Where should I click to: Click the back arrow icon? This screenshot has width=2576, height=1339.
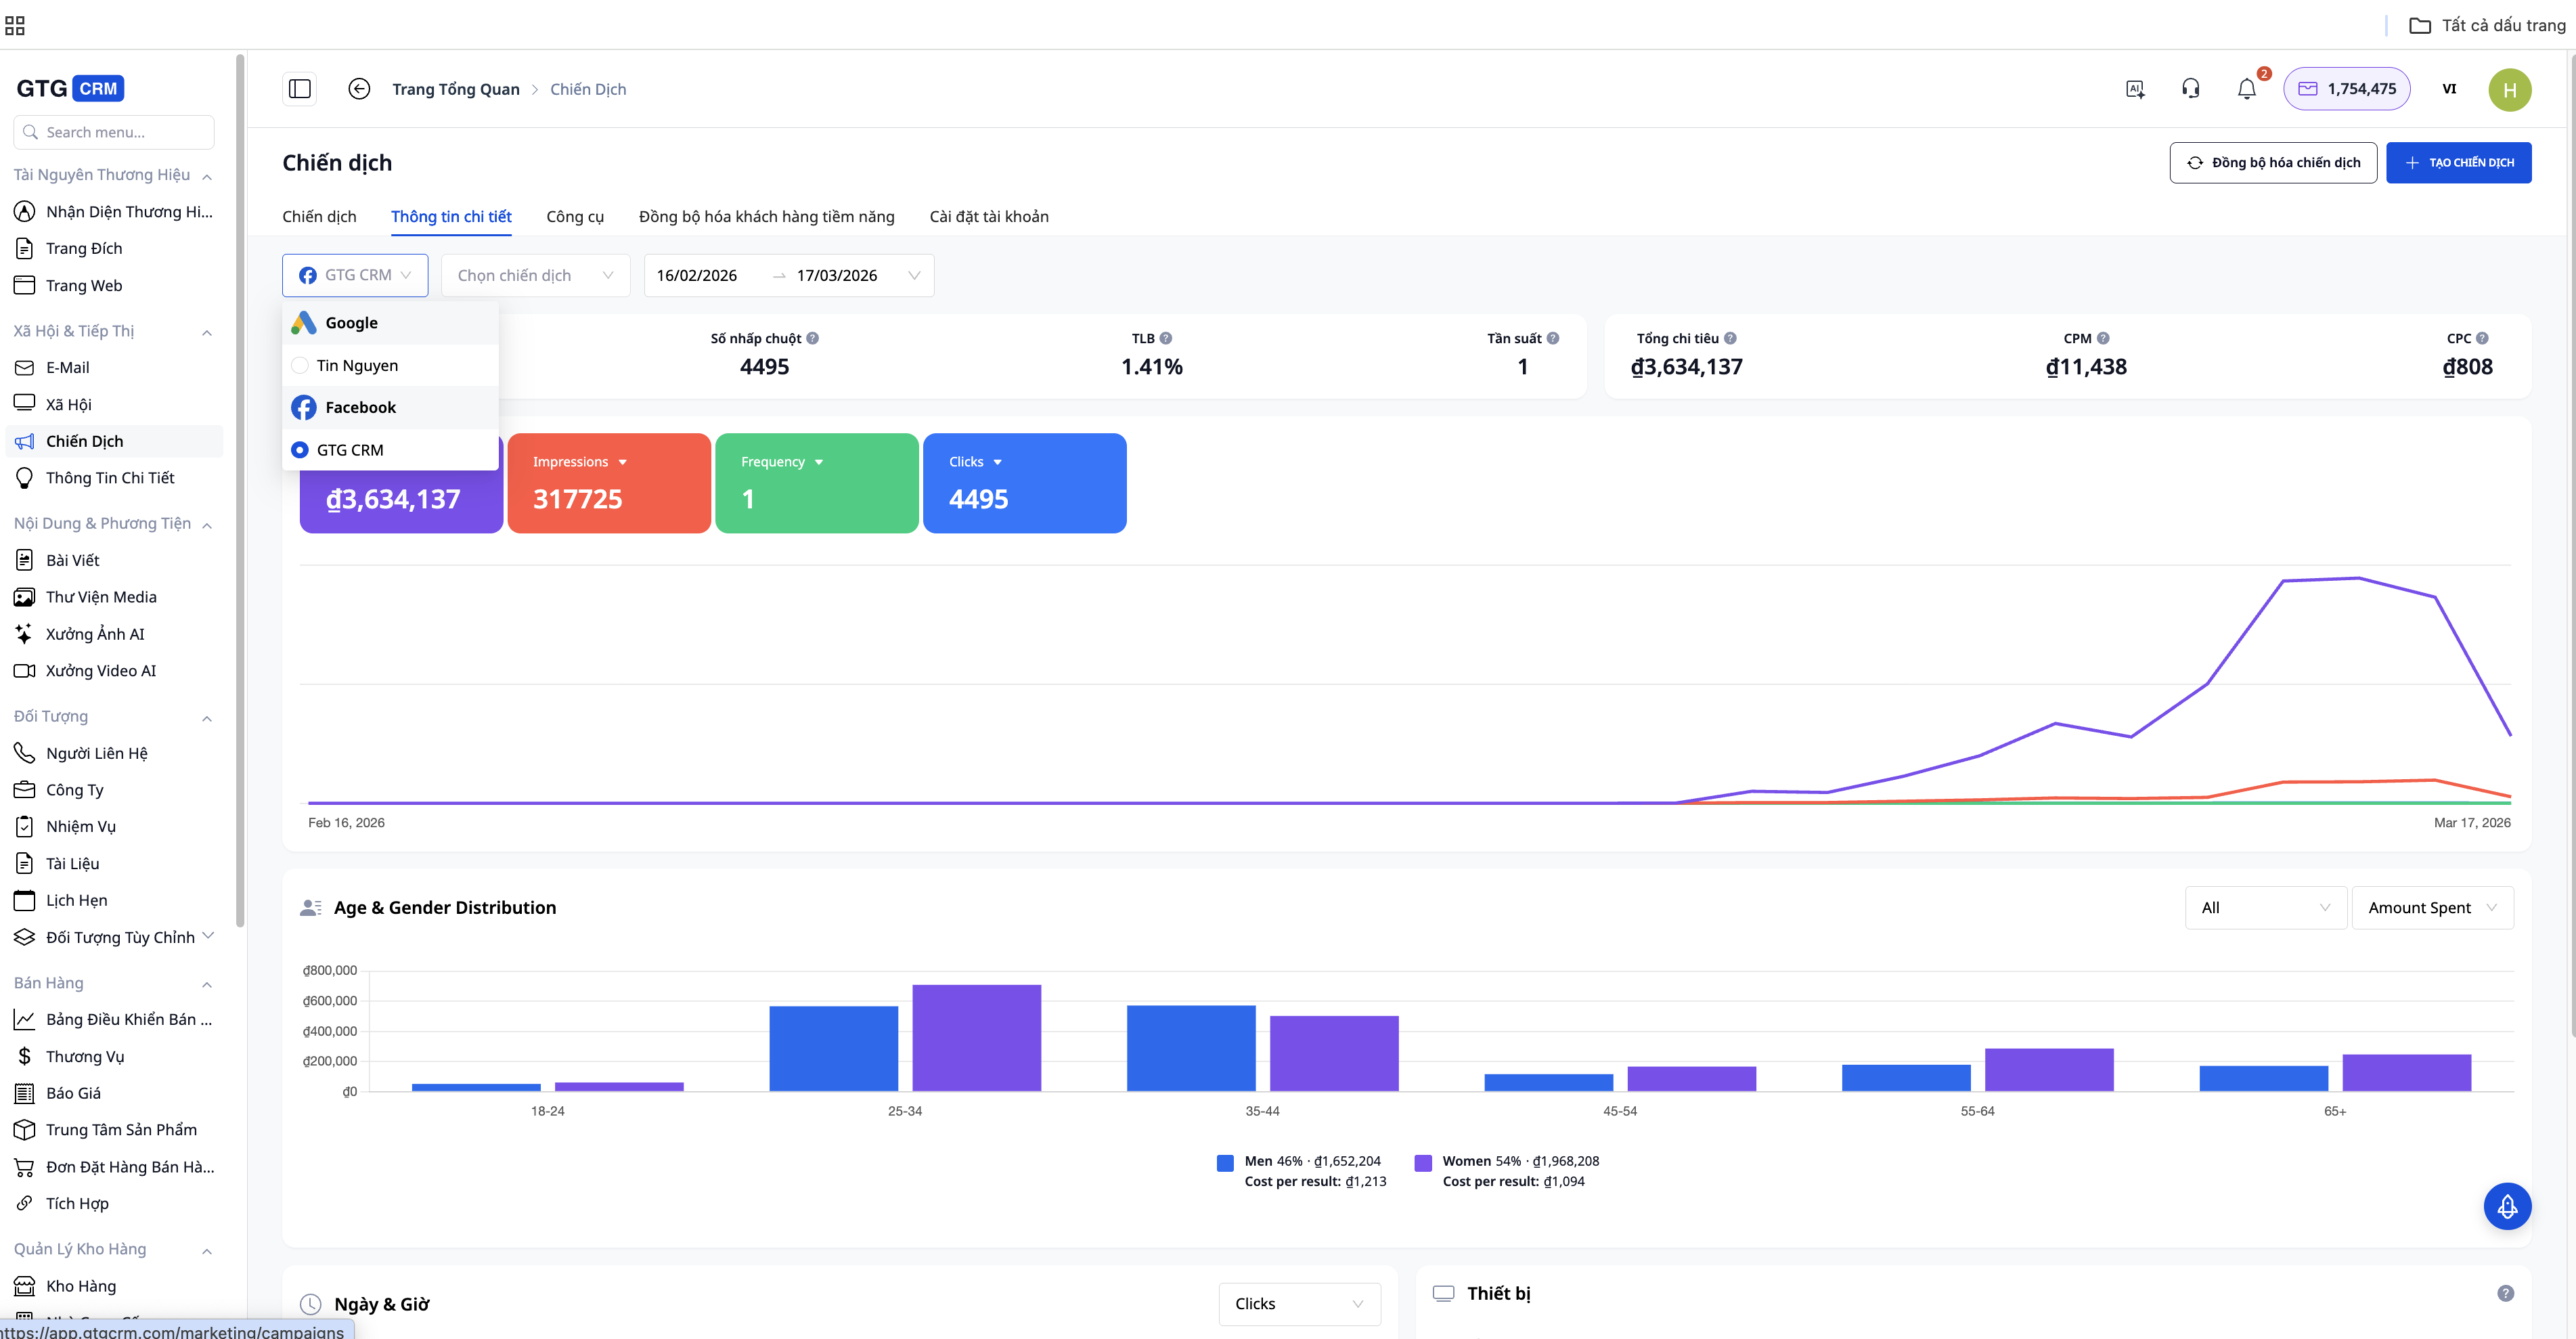[x=359, y=89]
